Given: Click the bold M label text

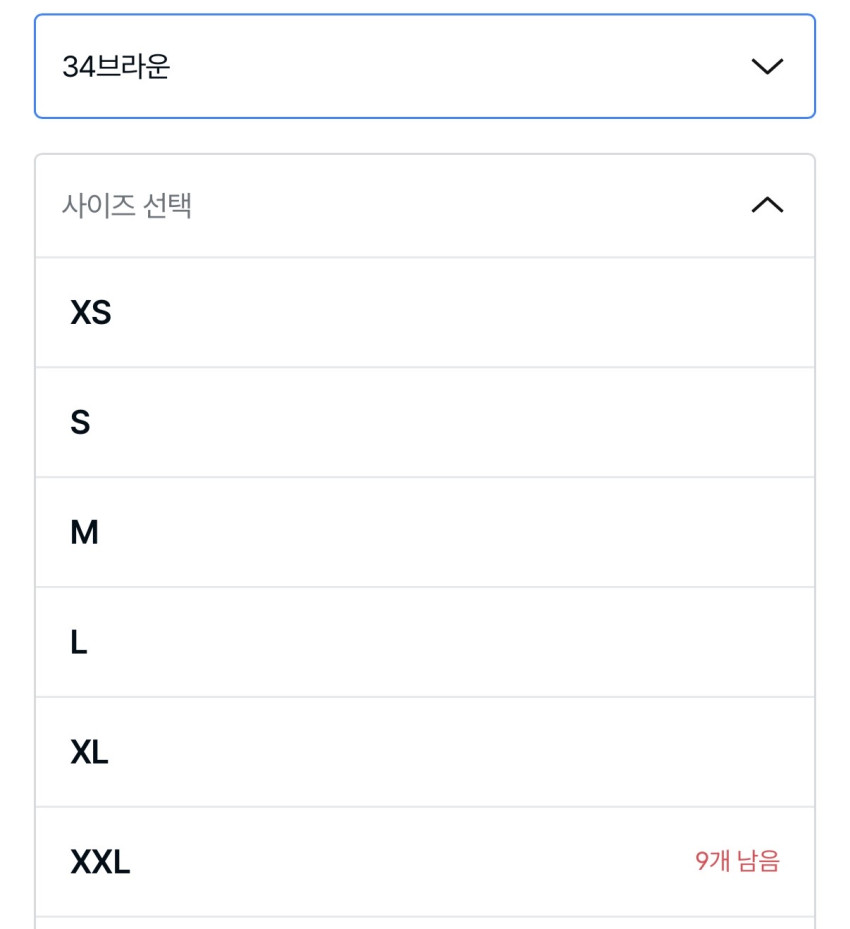Looking at the screenshot, I should pyautogui.click(x=84, y=533).
